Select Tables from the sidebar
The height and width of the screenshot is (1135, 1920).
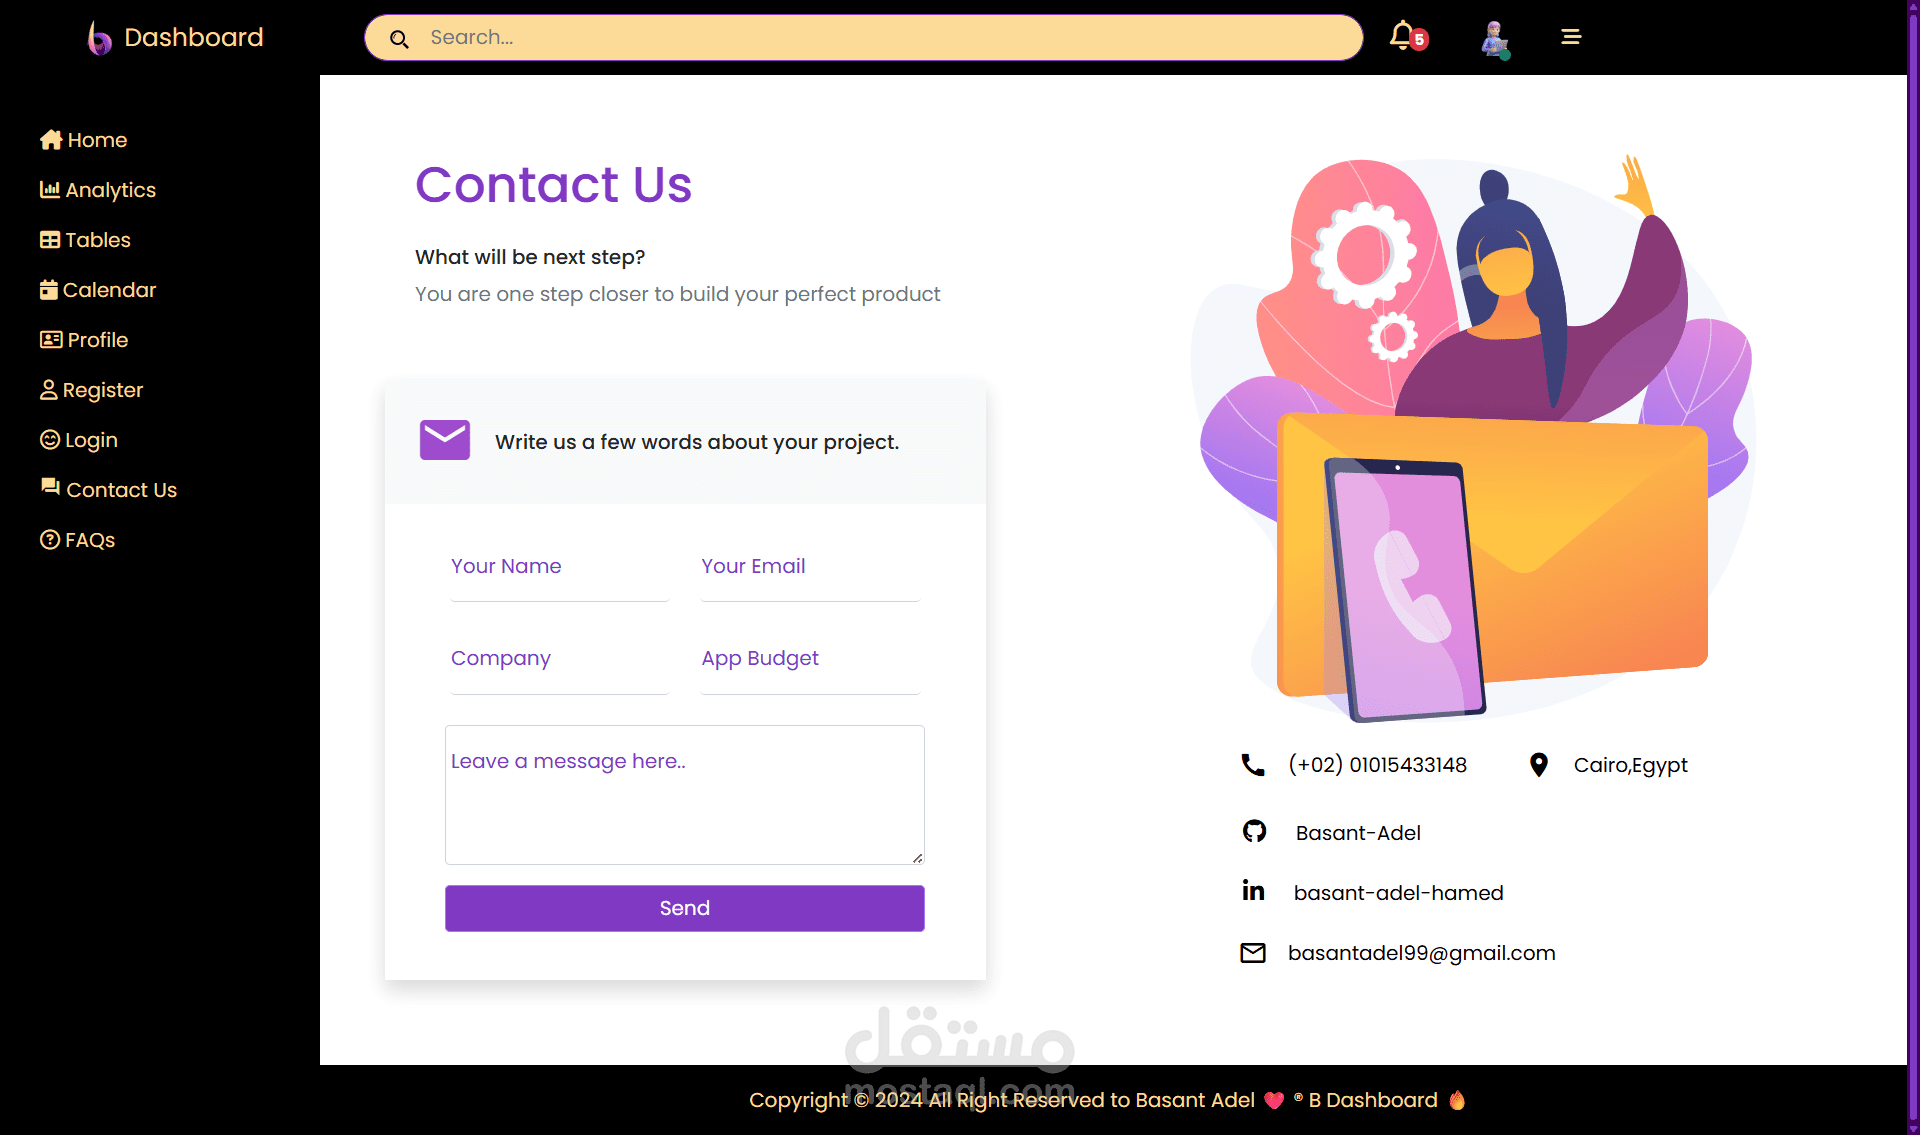tap(85, 240)
